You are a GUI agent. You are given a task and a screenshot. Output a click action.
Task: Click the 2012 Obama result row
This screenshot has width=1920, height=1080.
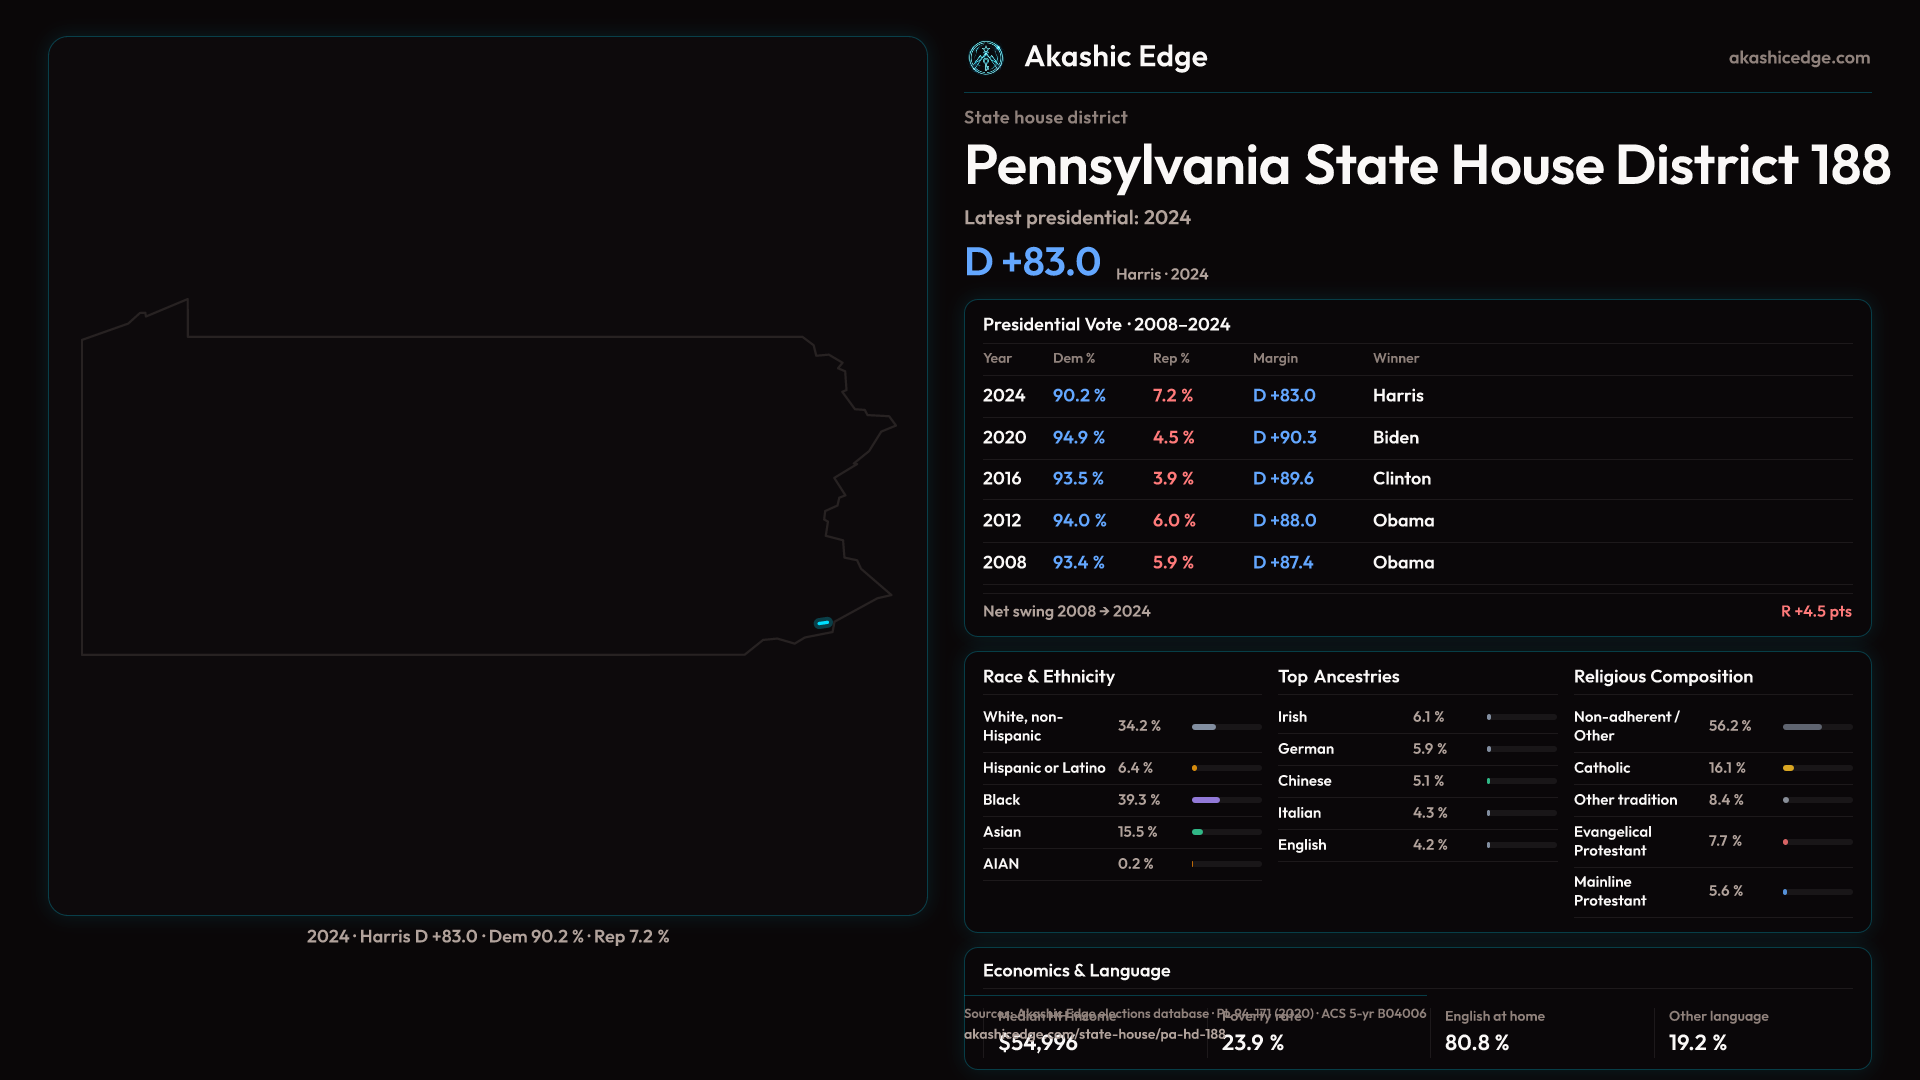click(x=1416, y=521)
